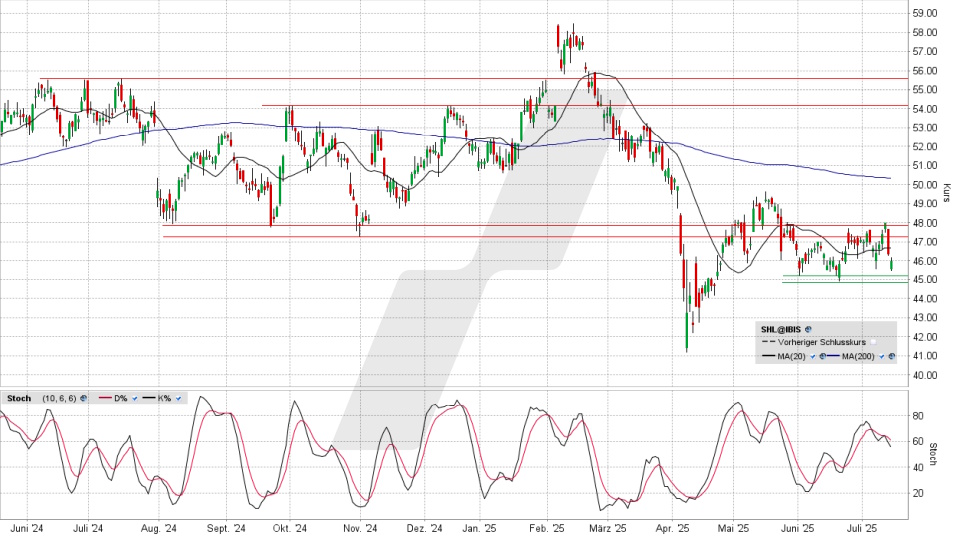Click the Apr. '25 date label

(x=672, y=528)
